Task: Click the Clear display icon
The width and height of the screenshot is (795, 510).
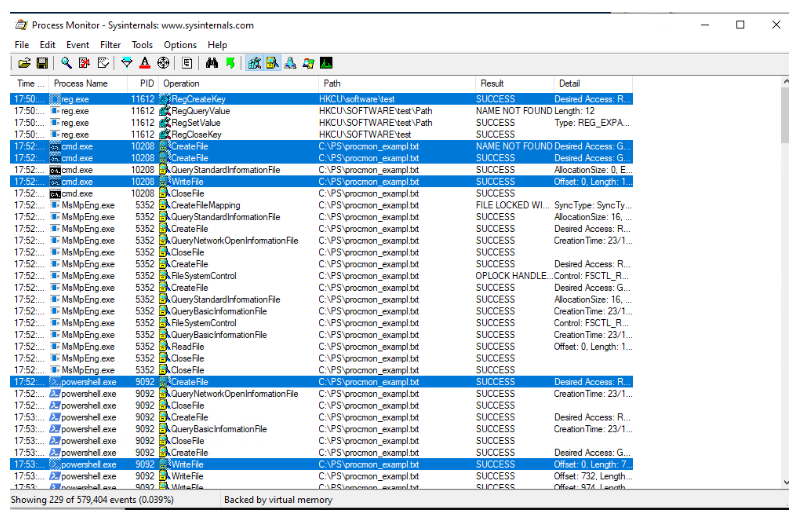Action: 103,63
